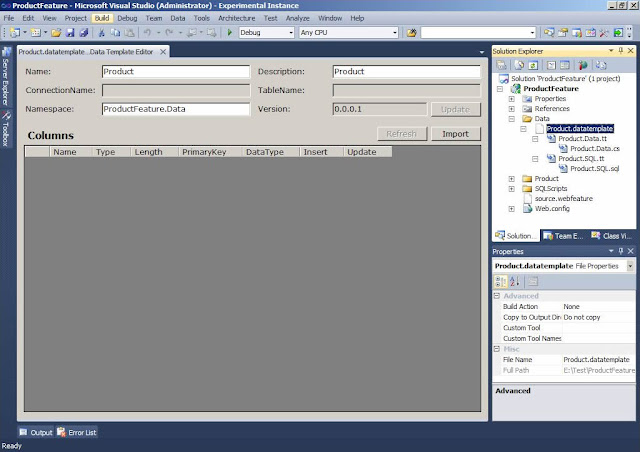
Task: Open the Find combo box dropdown
Action: pyautogui.click(x=532, y=33)
